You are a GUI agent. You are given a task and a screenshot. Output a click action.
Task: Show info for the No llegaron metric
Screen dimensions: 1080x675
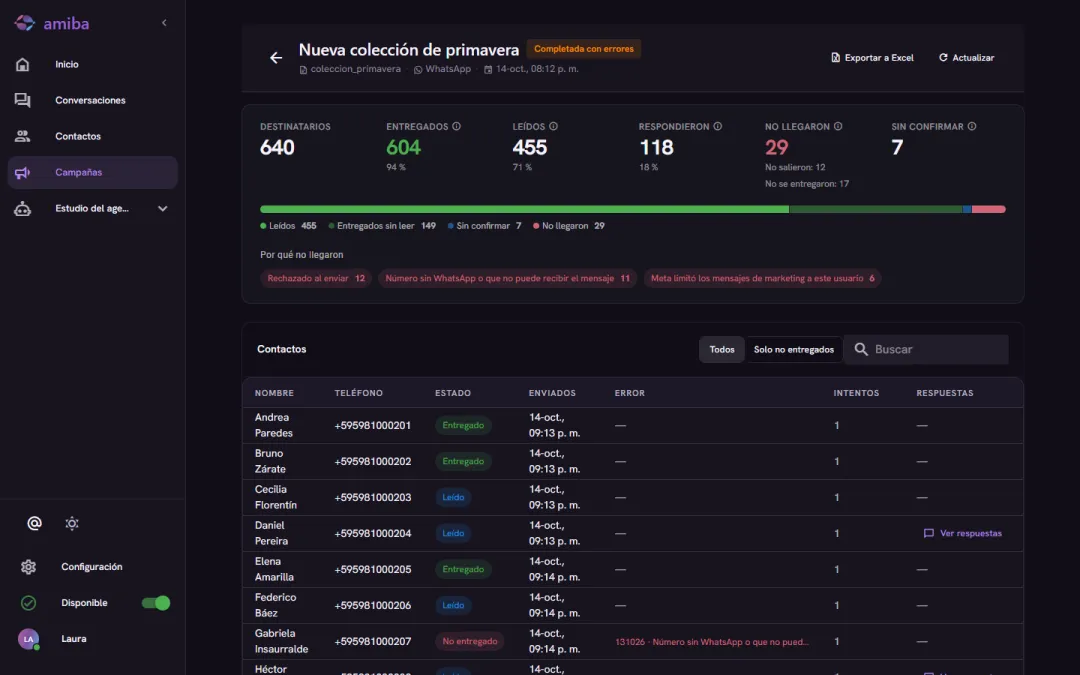(x=838, y=127)
